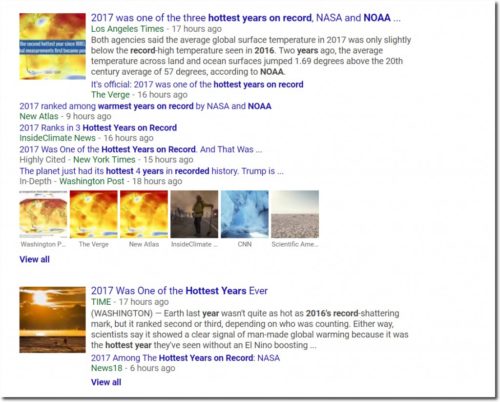This screenshot has height=402, width=500.
Task: Click 'New York Times' source name
Action: 104,160
